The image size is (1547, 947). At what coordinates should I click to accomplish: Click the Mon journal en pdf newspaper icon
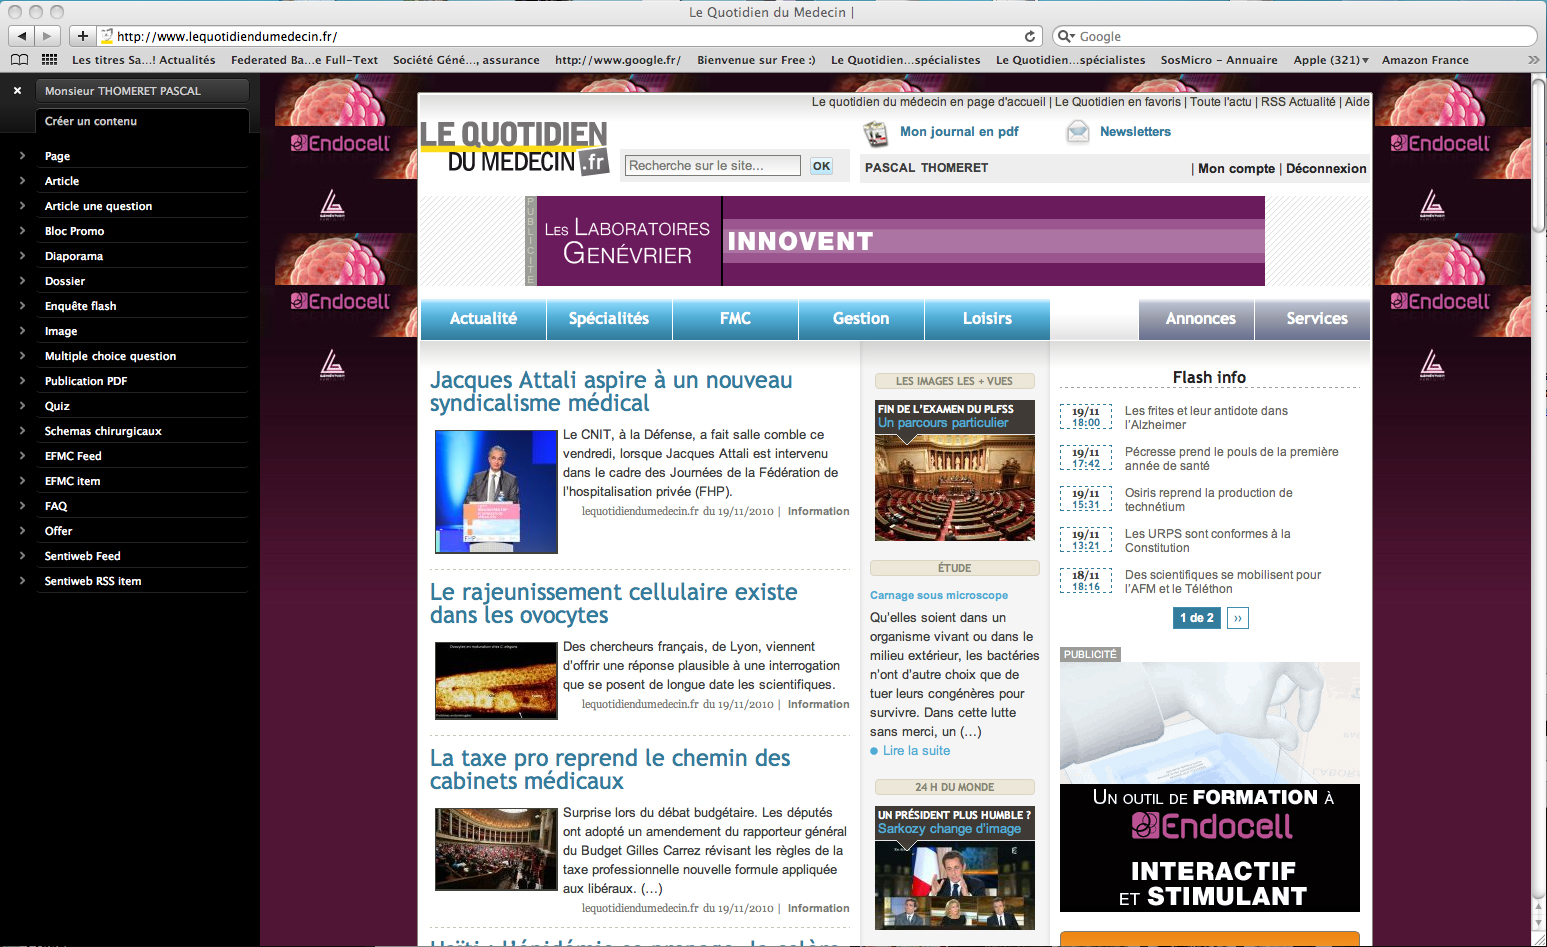[x=876, y=132]
